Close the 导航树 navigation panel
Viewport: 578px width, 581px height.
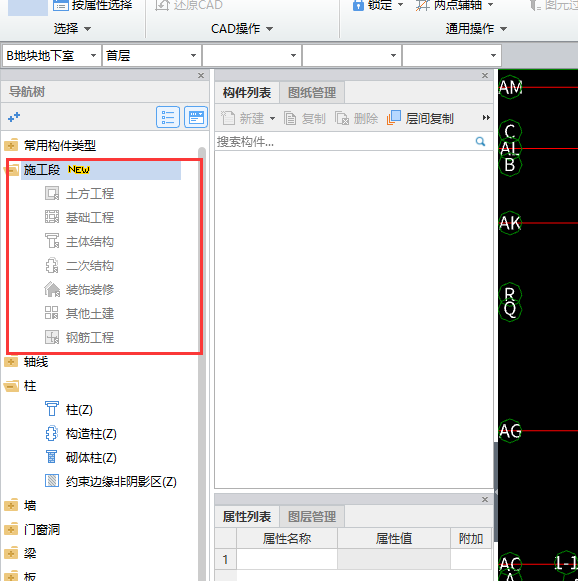[x=201, y=76]
